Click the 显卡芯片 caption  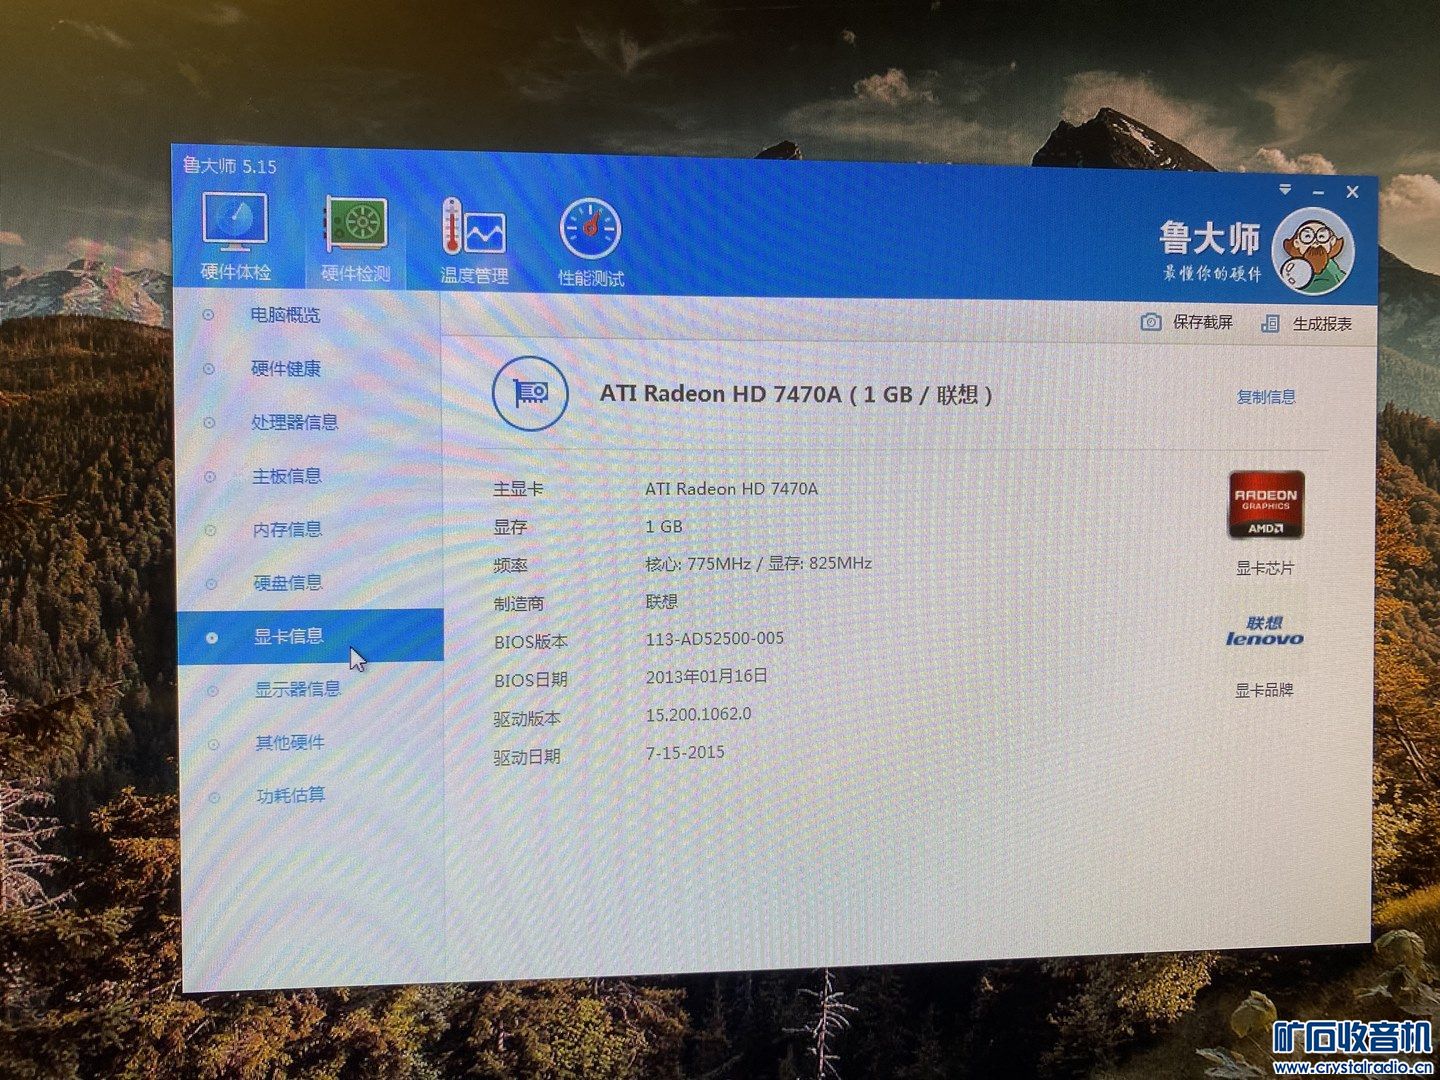[x=1265, y=568]
